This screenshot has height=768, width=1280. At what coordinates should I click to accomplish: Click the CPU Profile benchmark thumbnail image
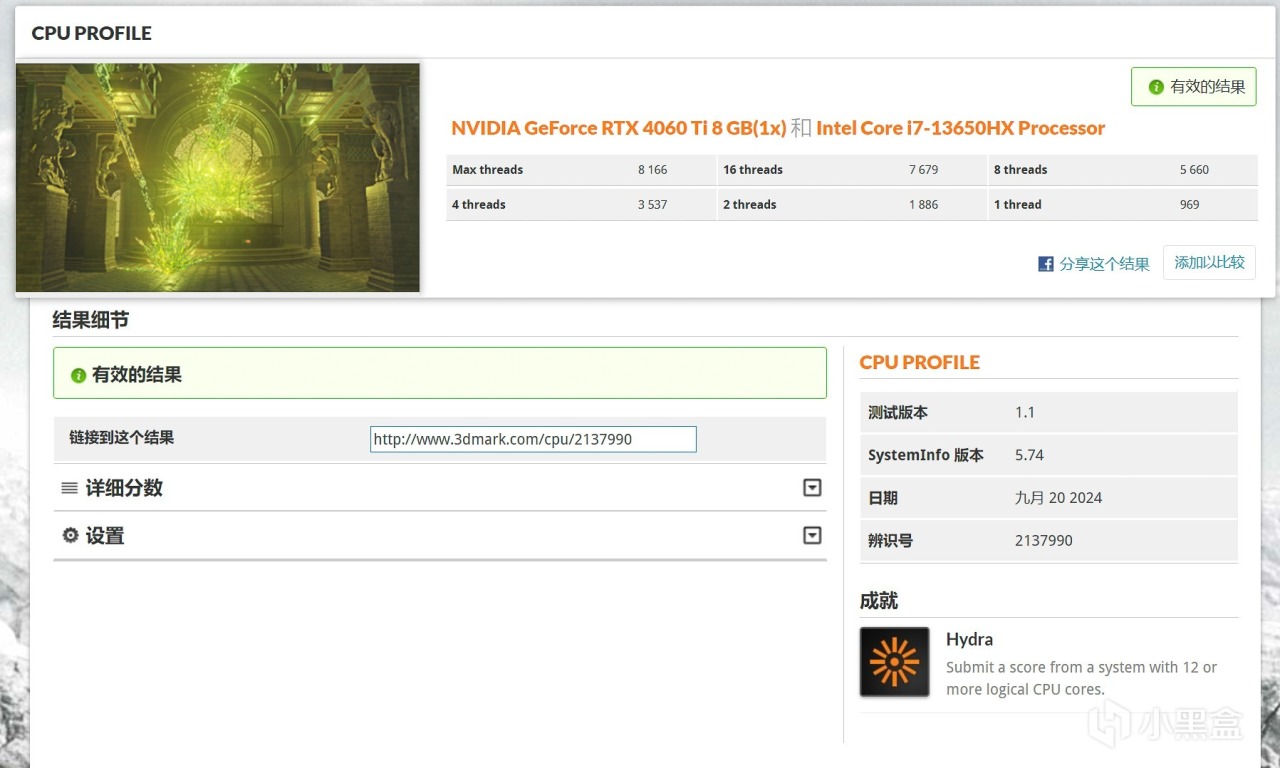click(218, 178)
